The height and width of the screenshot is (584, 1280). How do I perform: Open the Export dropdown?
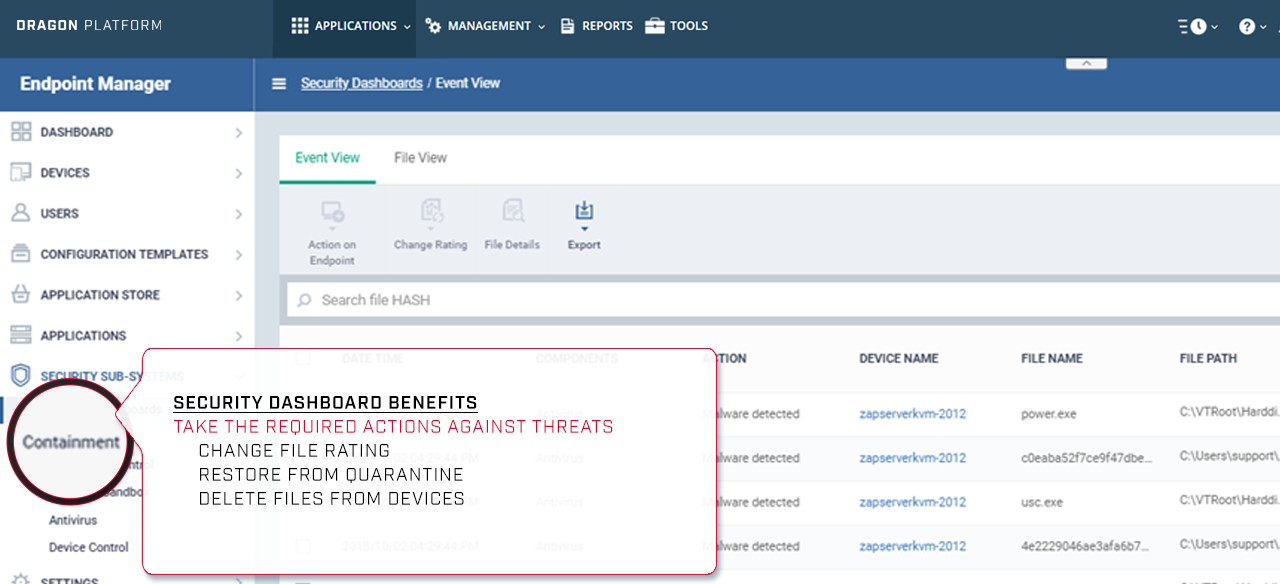point(584,225)
